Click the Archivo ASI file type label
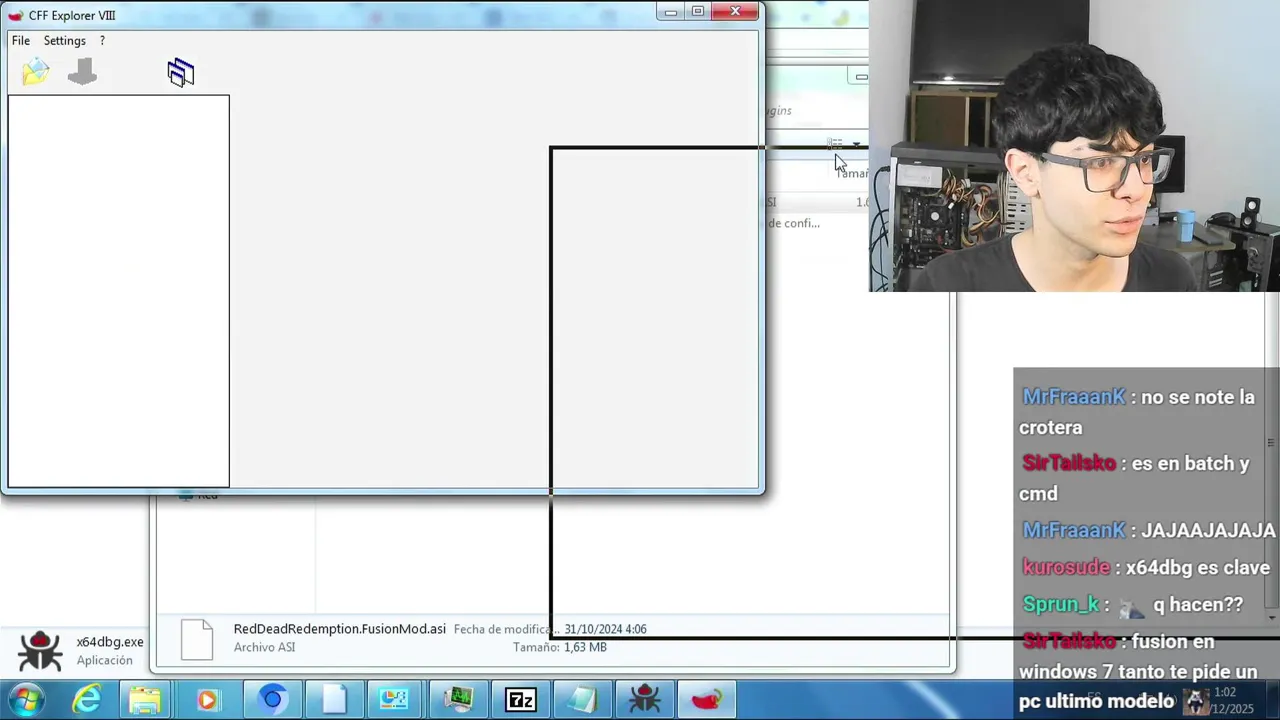The height and width of the screenshot is (720, 1280). (x=264, y=647)
